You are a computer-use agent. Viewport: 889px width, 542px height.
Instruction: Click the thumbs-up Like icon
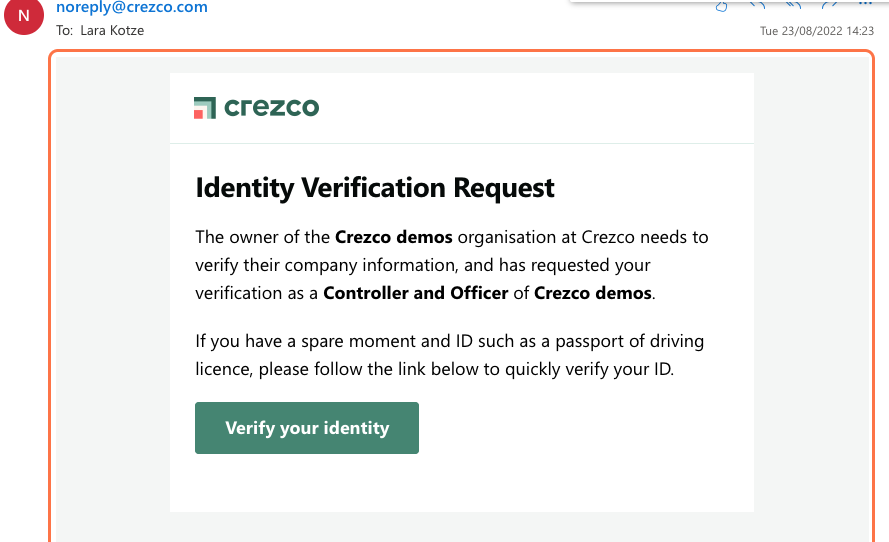point(721,6)
